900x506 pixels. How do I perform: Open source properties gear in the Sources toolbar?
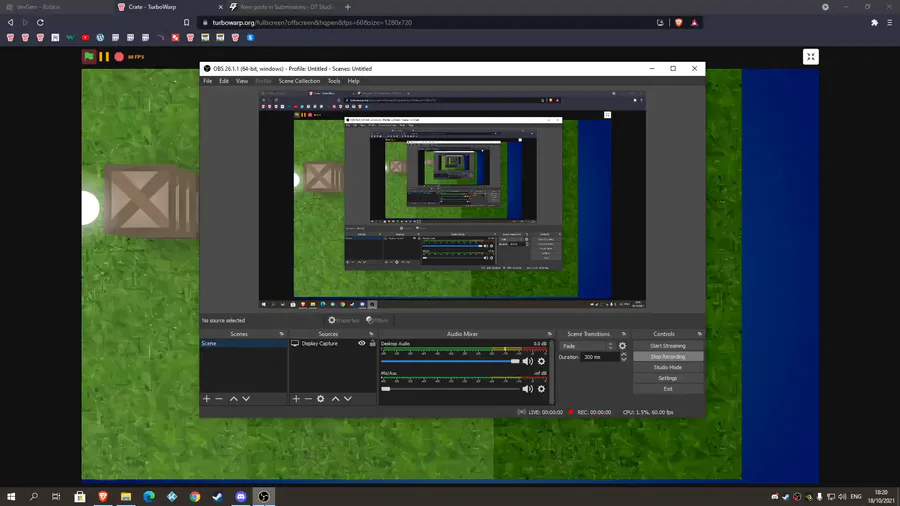click(321, 398)
